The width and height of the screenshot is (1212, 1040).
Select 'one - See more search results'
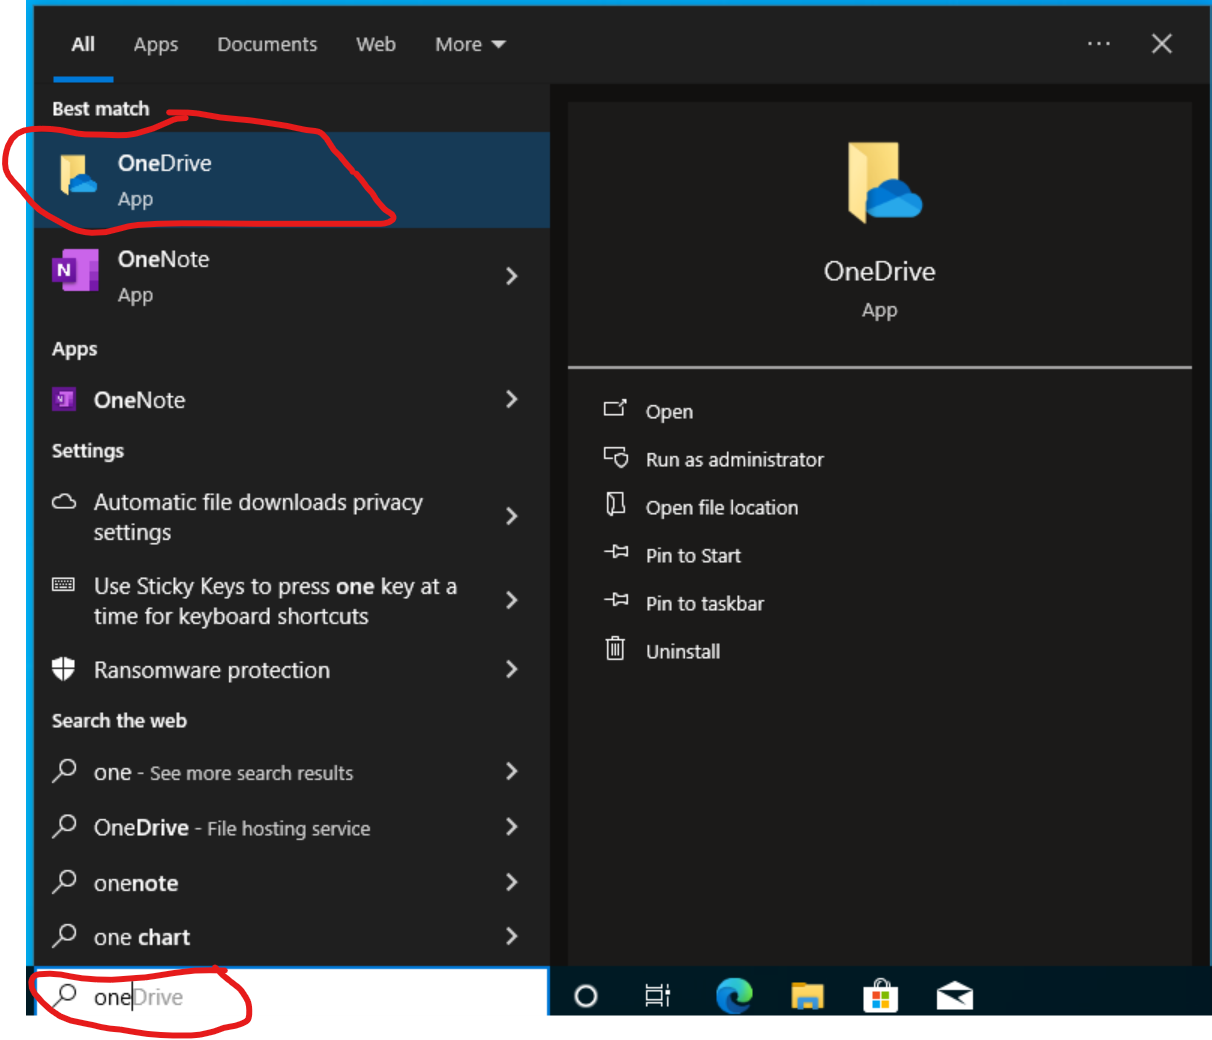click(223, 773)
